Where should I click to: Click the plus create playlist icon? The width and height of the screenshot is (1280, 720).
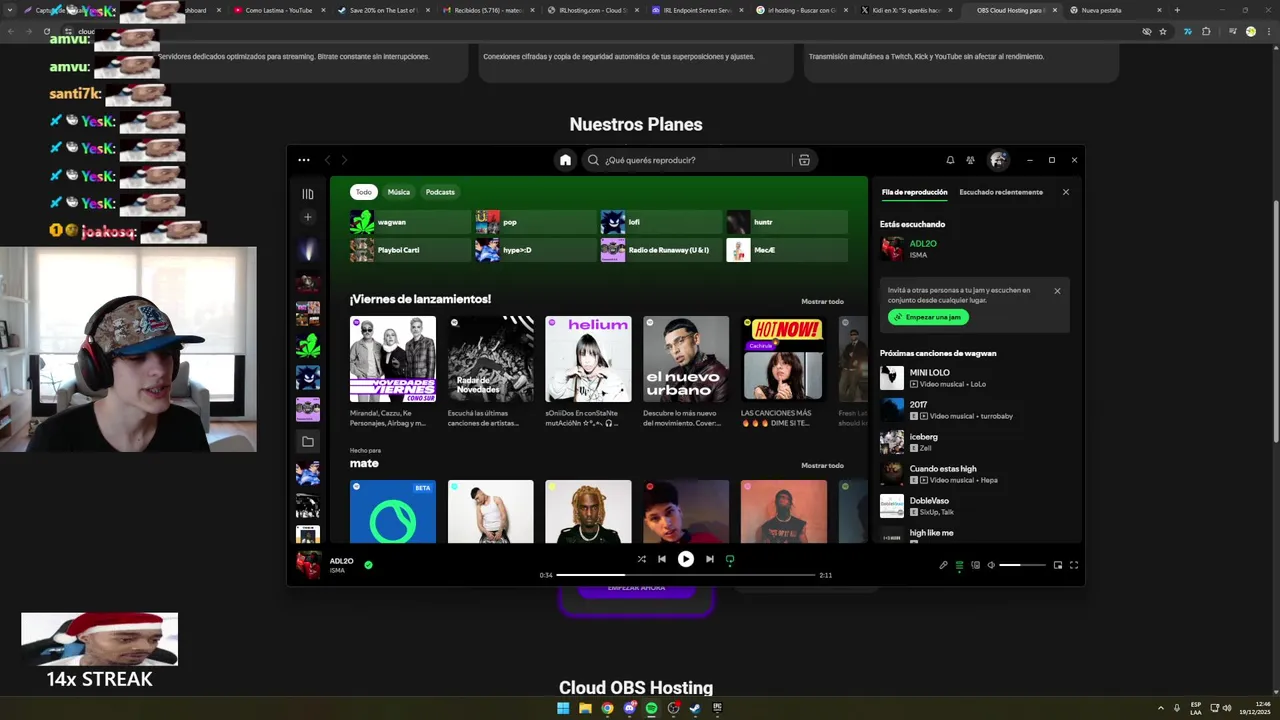click(308, 217)
